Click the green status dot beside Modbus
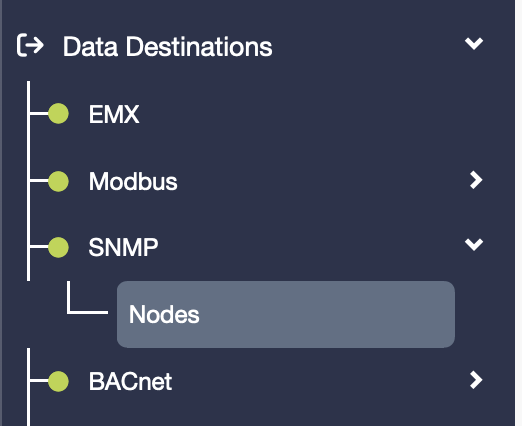Viewport: 522px width, 426px height. (58, 181)
